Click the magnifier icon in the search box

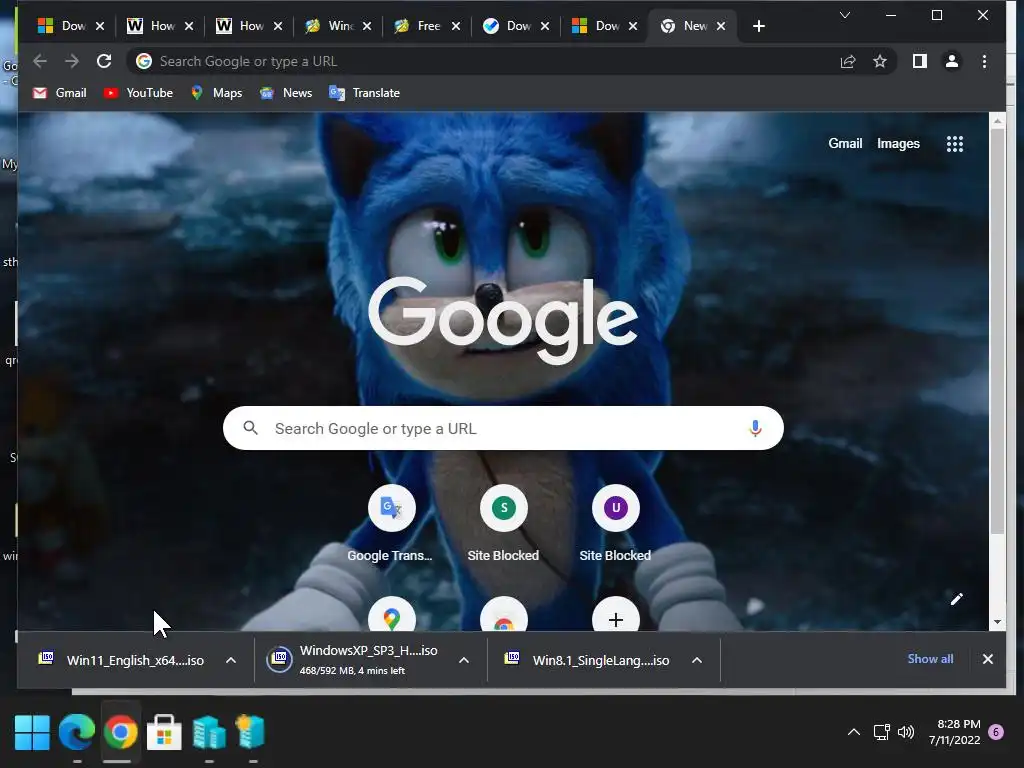[x=250, y=428]
